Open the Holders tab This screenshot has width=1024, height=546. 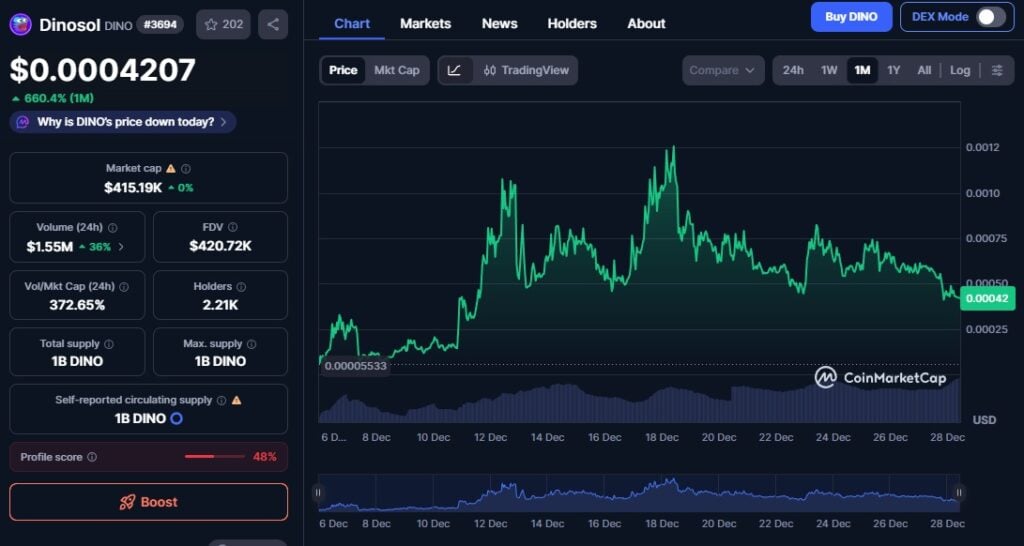coord(572,24)
